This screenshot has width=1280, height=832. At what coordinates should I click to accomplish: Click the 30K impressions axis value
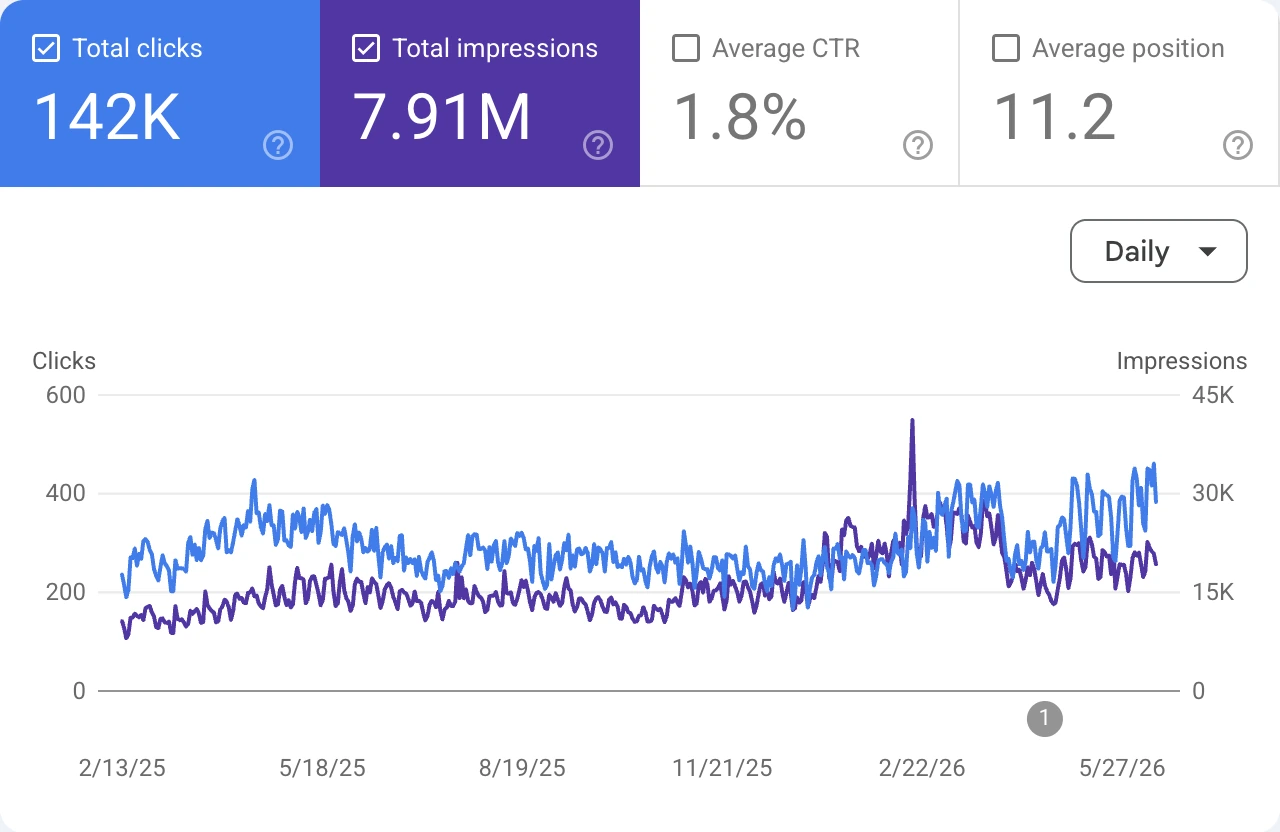click(x=1214, y=493)
